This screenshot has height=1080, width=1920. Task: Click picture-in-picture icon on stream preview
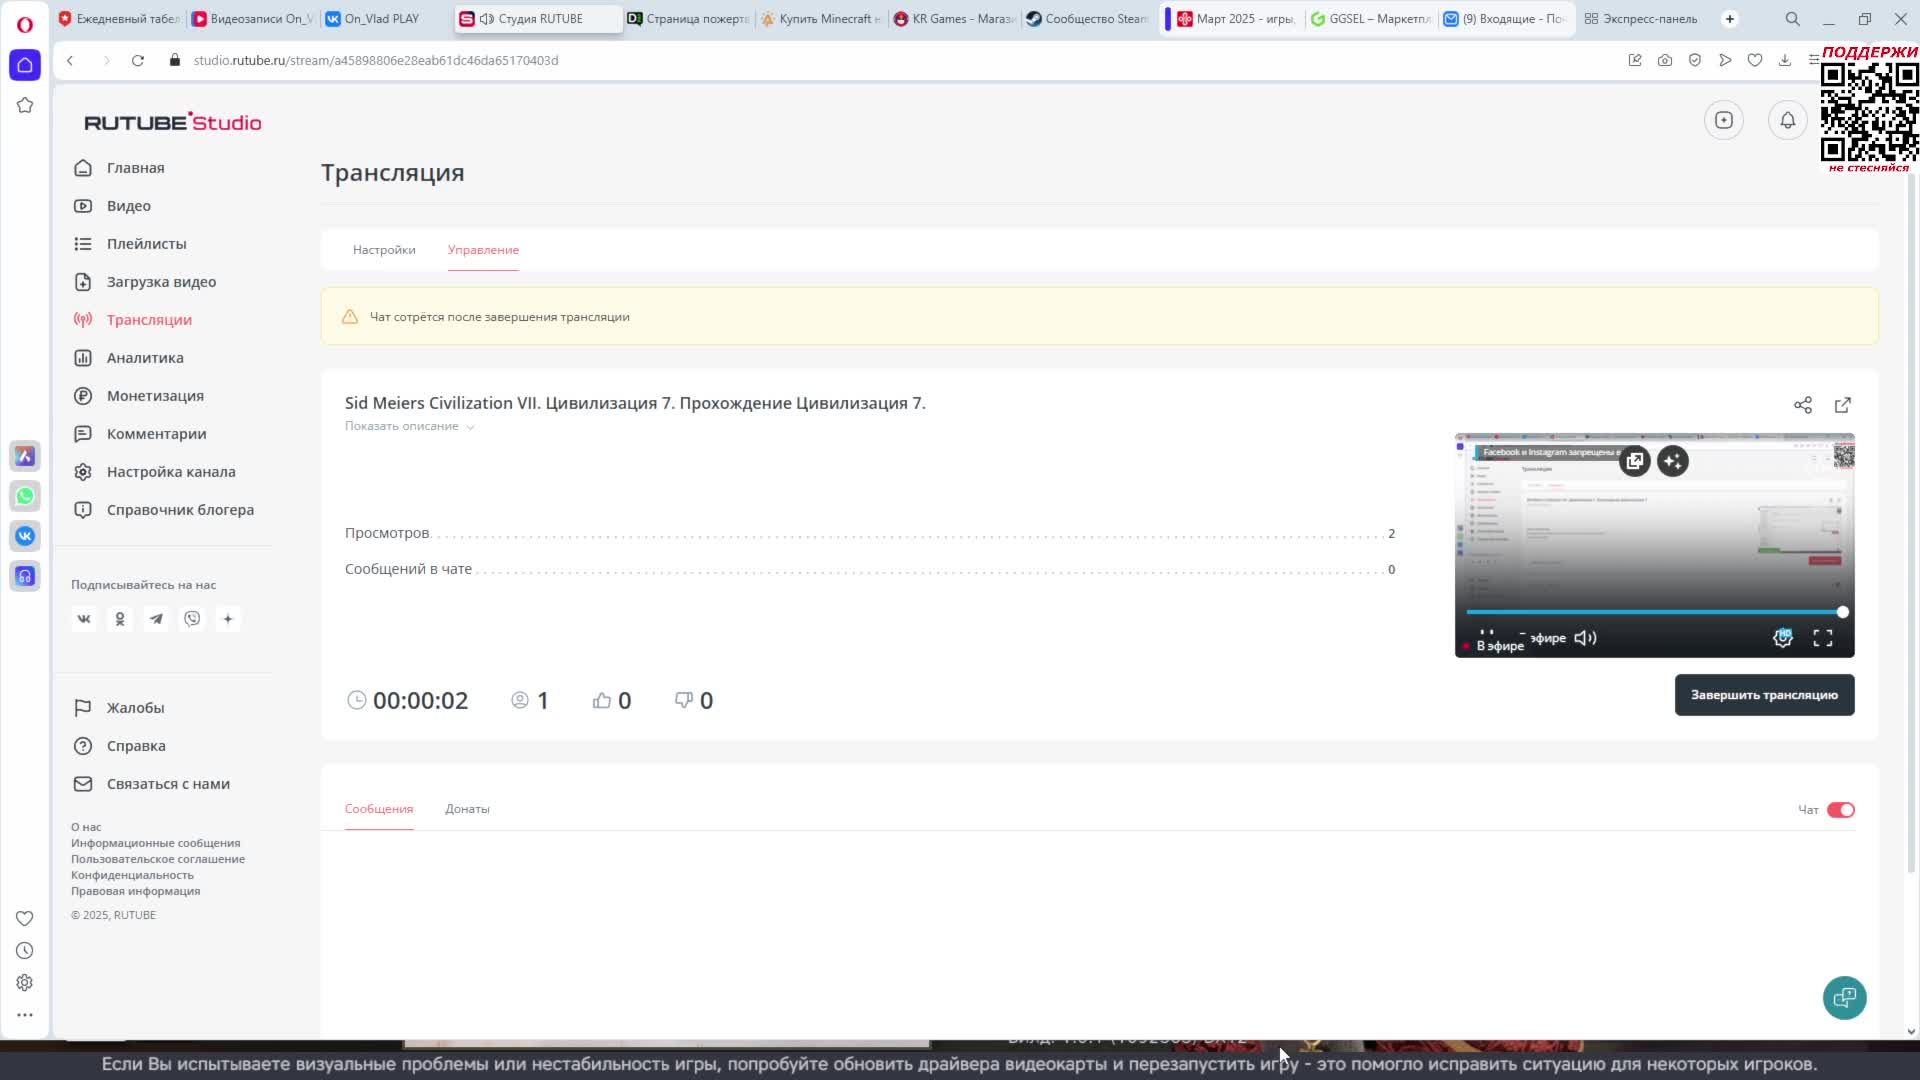[x=1635, y=461]
